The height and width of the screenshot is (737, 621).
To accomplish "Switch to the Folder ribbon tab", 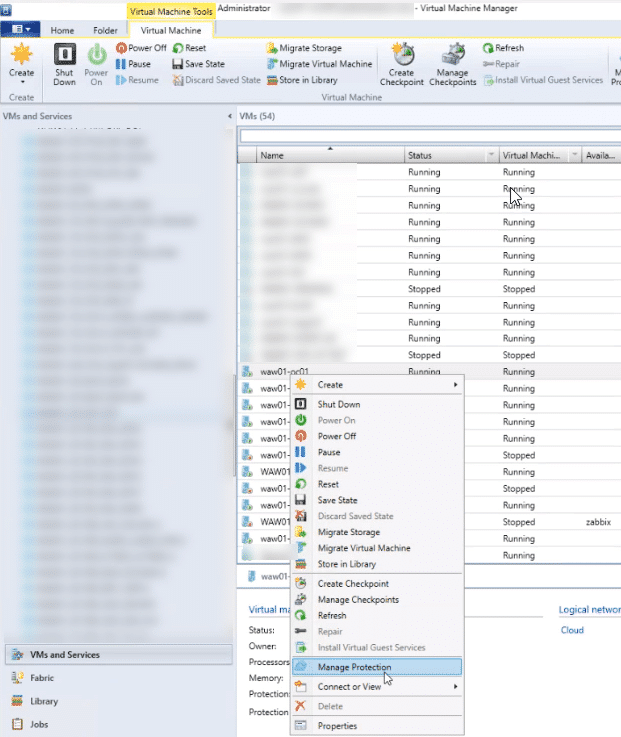I will pyautogui.click(x=105, y=31).
